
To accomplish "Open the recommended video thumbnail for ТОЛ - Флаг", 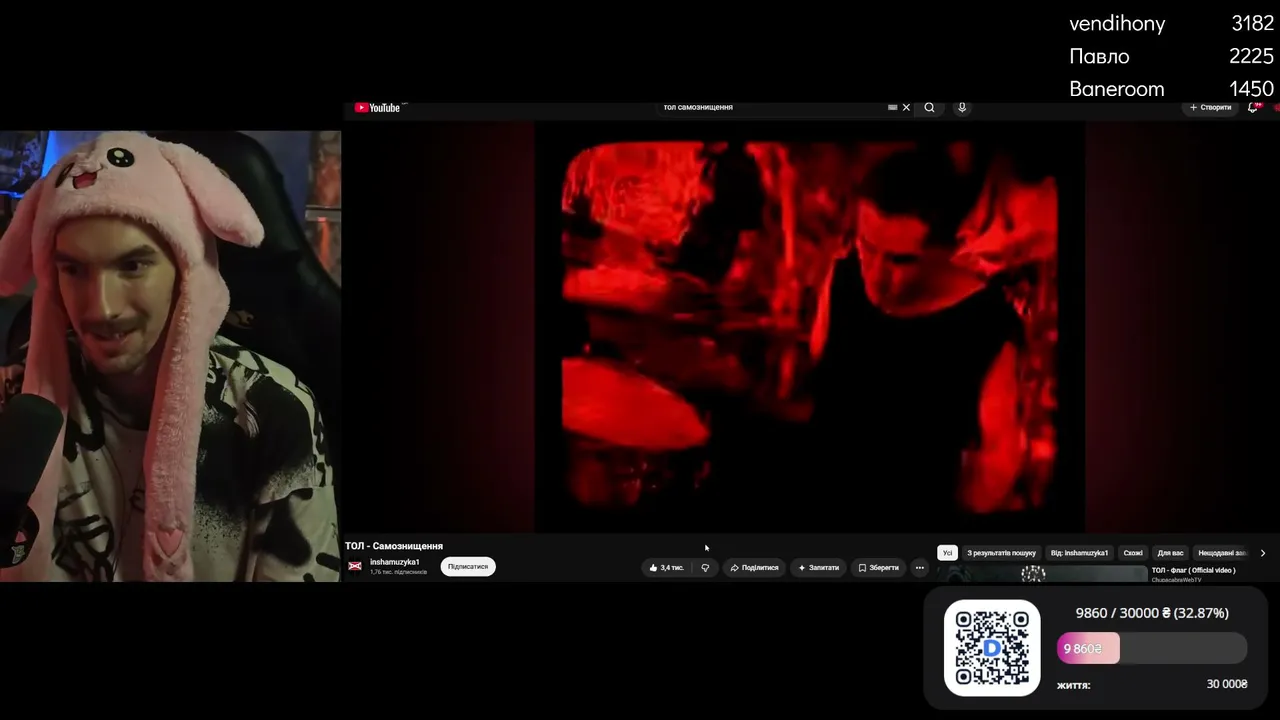I will 1043,573.
